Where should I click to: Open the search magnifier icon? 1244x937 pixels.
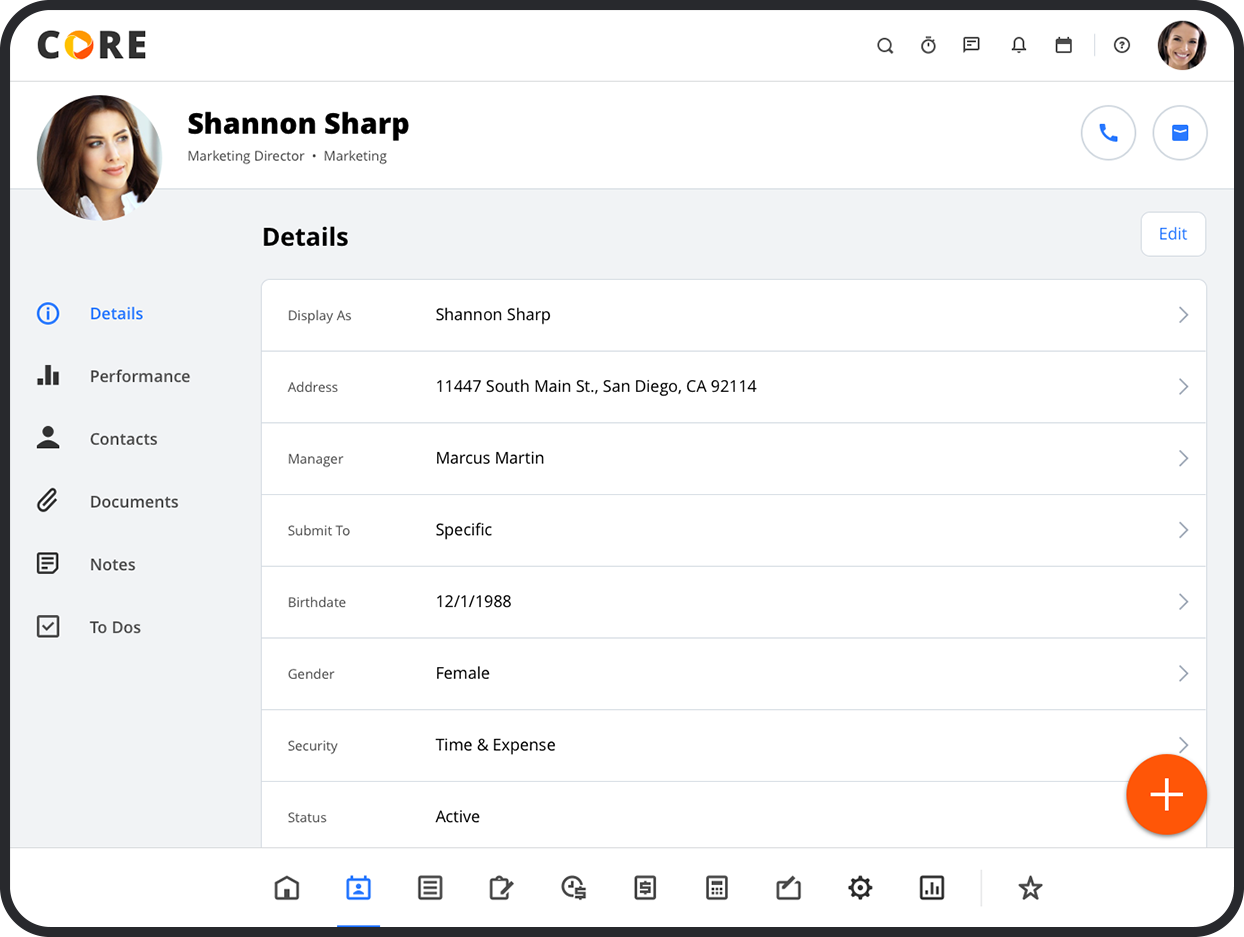tap(885, 45)
